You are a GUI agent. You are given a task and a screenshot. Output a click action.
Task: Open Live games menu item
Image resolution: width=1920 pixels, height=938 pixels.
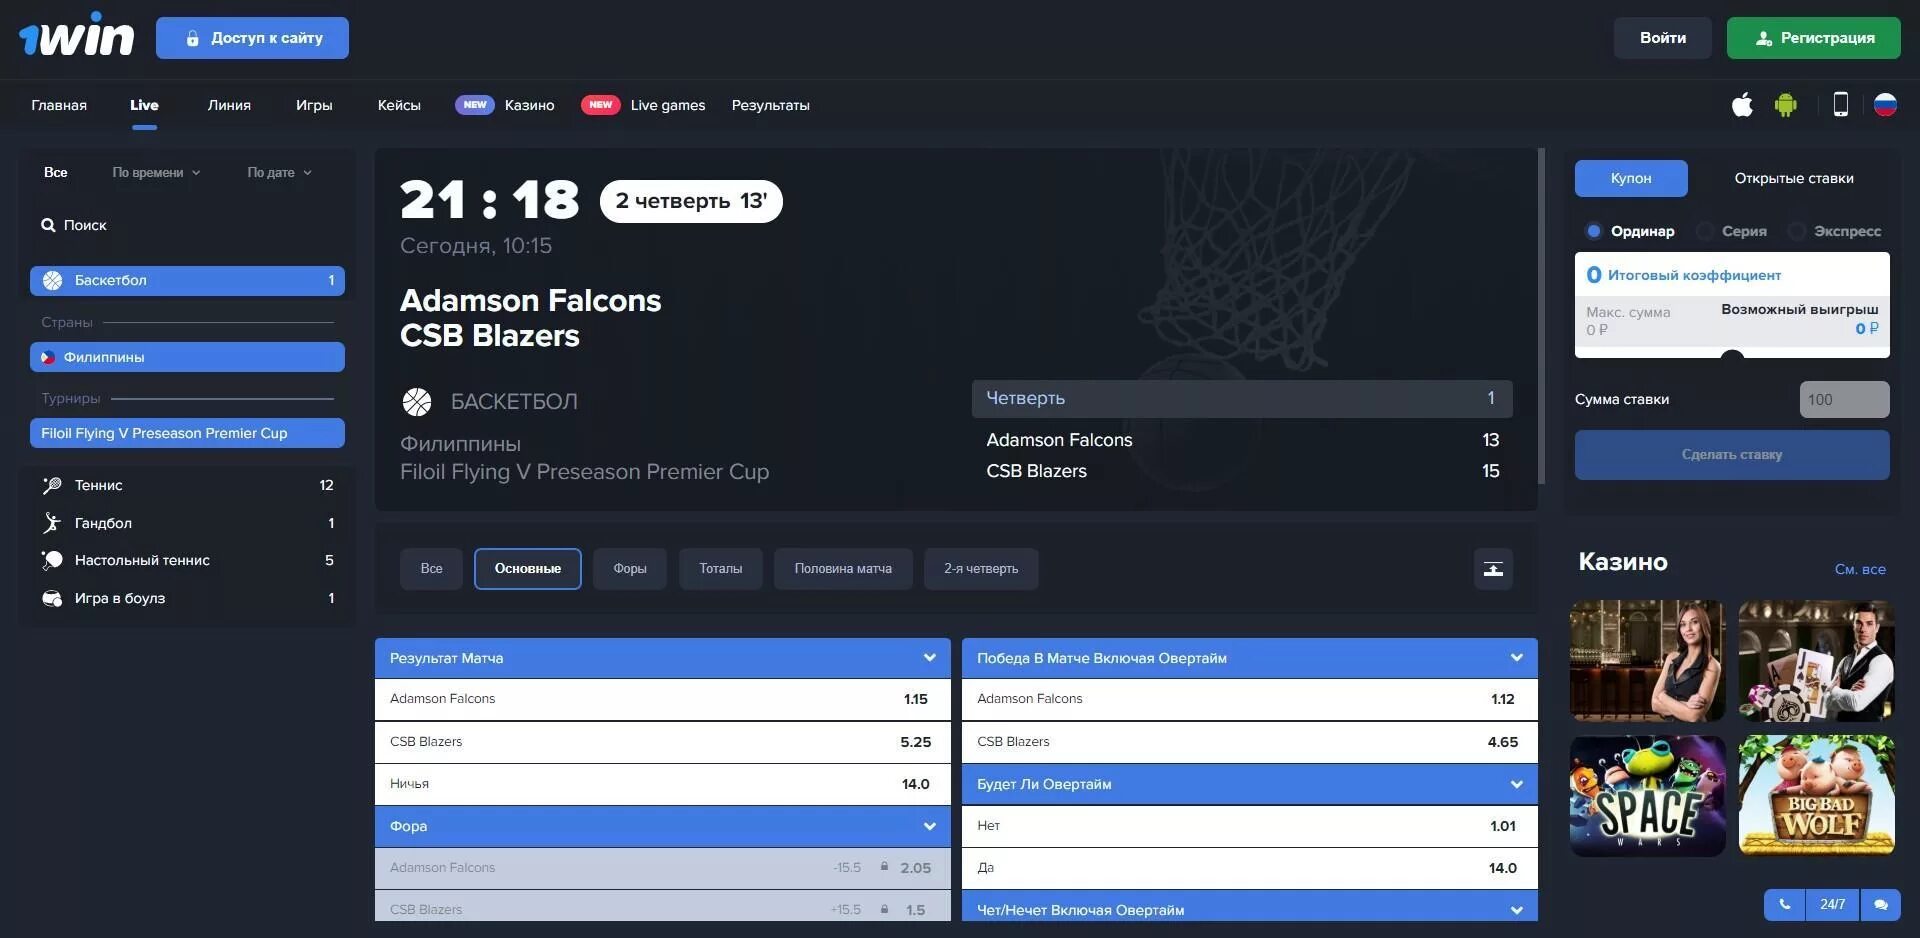point(667,105)
